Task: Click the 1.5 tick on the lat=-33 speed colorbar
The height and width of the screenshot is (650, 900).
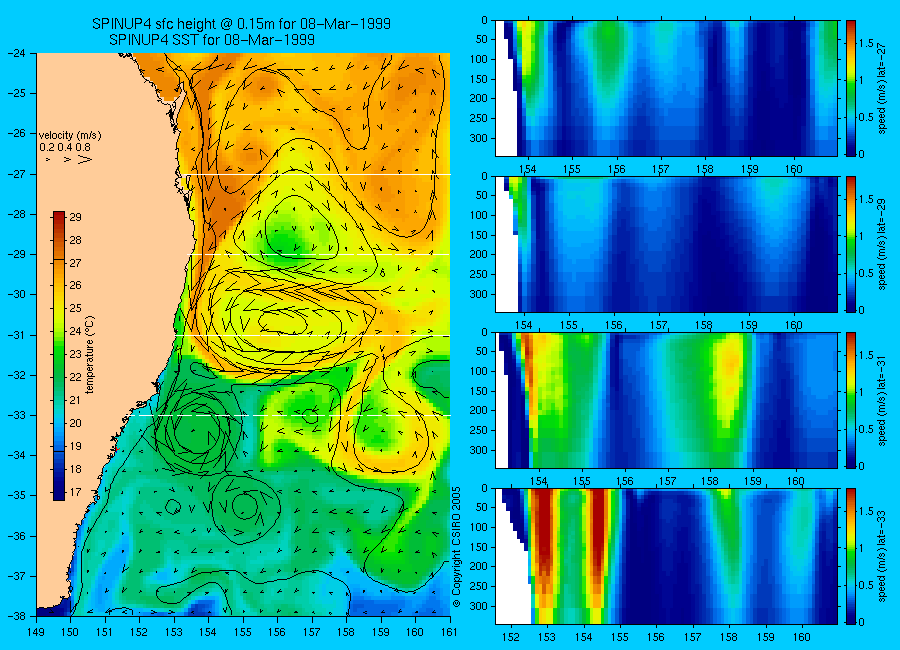Action: (866, 512)
